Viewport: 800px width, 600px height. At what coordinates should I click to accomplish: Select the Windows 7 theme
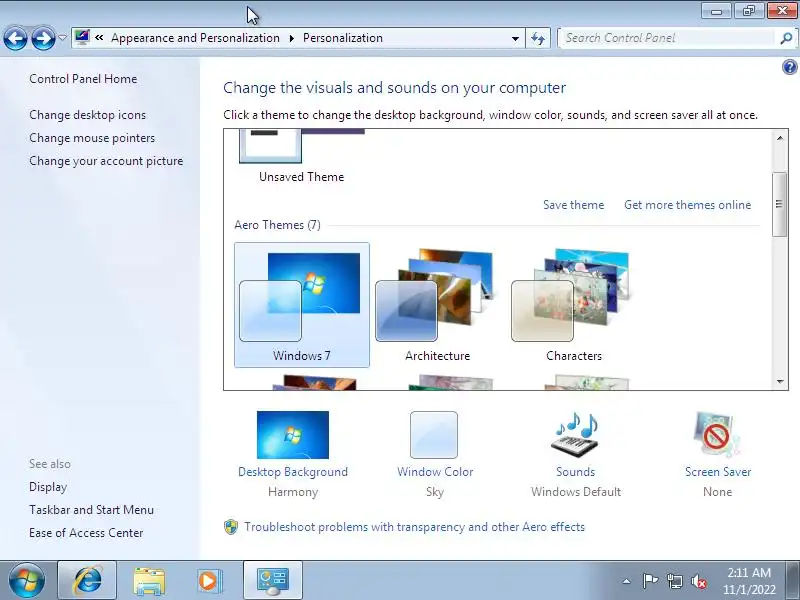pos(302,305)
